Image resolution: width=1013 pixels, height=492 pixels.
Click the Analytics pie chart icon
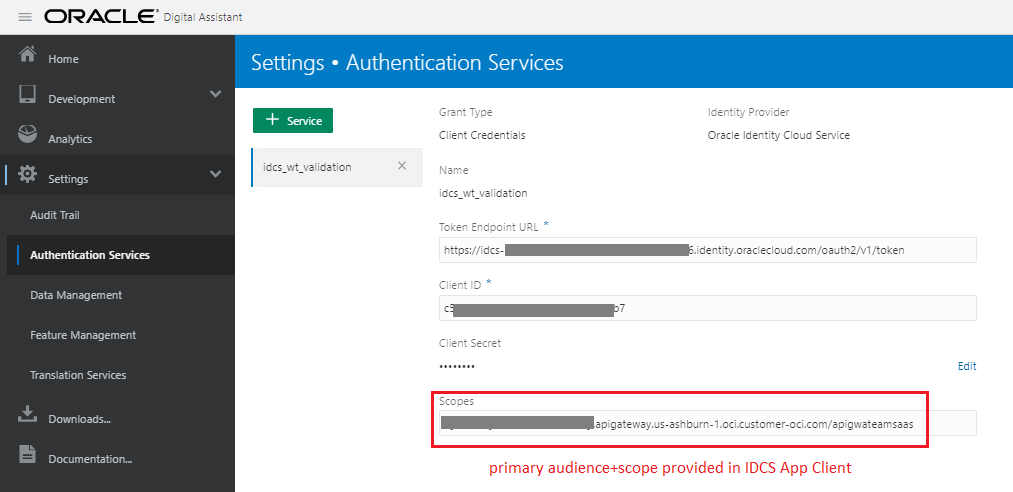click(x=28, y=134)
